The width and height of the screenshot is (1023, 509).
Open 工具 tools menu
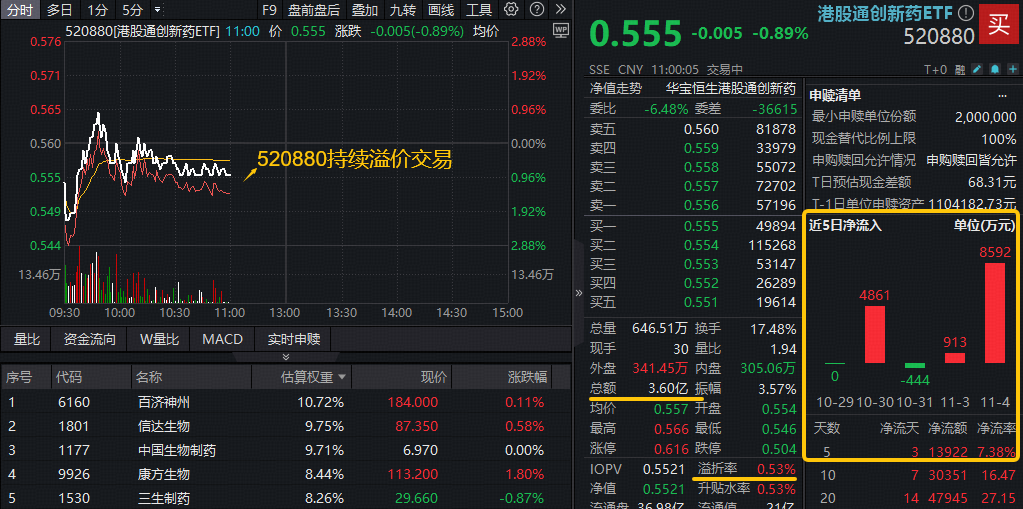click(x=480, y=10)
